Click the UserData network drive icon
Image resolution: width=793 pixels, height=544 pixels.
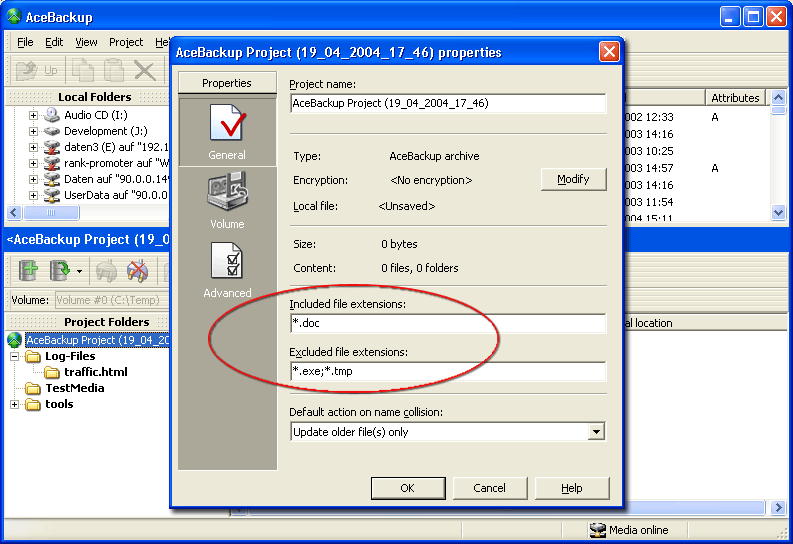tap(52, 195)
